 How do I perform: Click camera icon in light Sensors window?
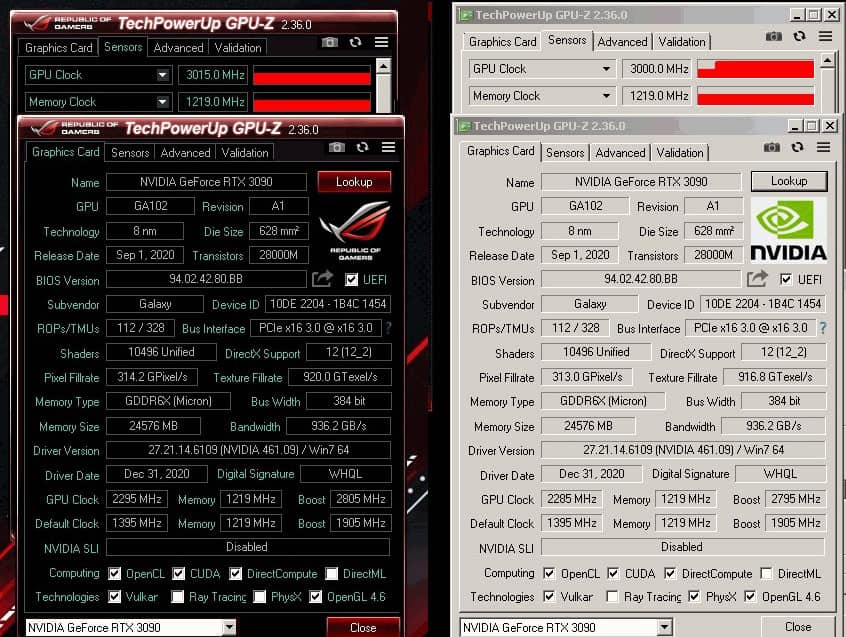[x=774, y=36]
